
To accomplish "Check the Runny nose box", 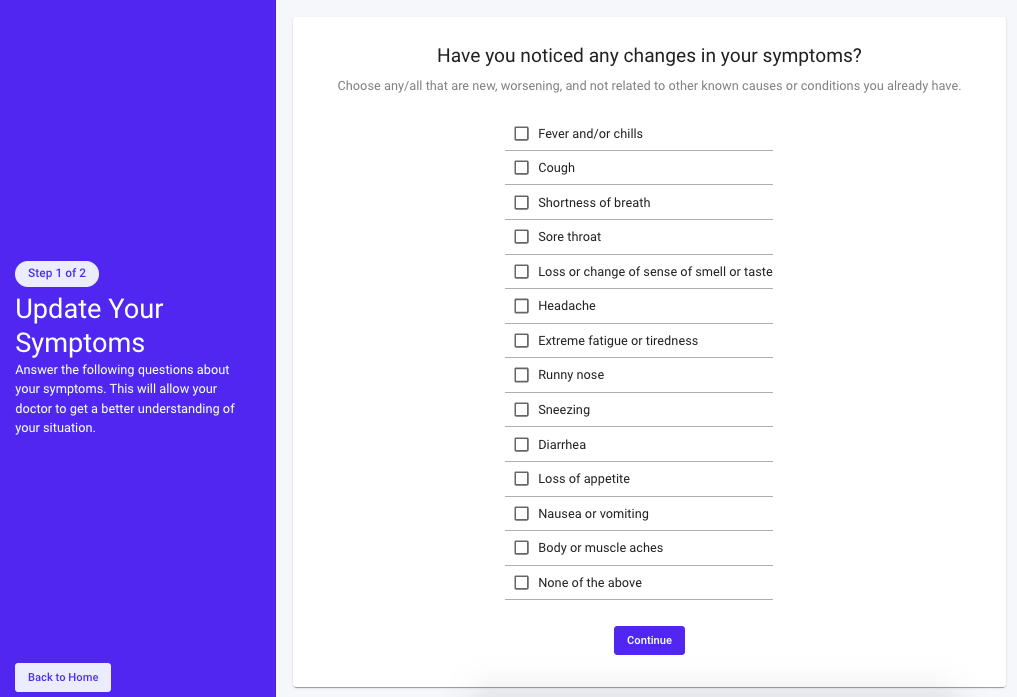I will tap(521, 375).
